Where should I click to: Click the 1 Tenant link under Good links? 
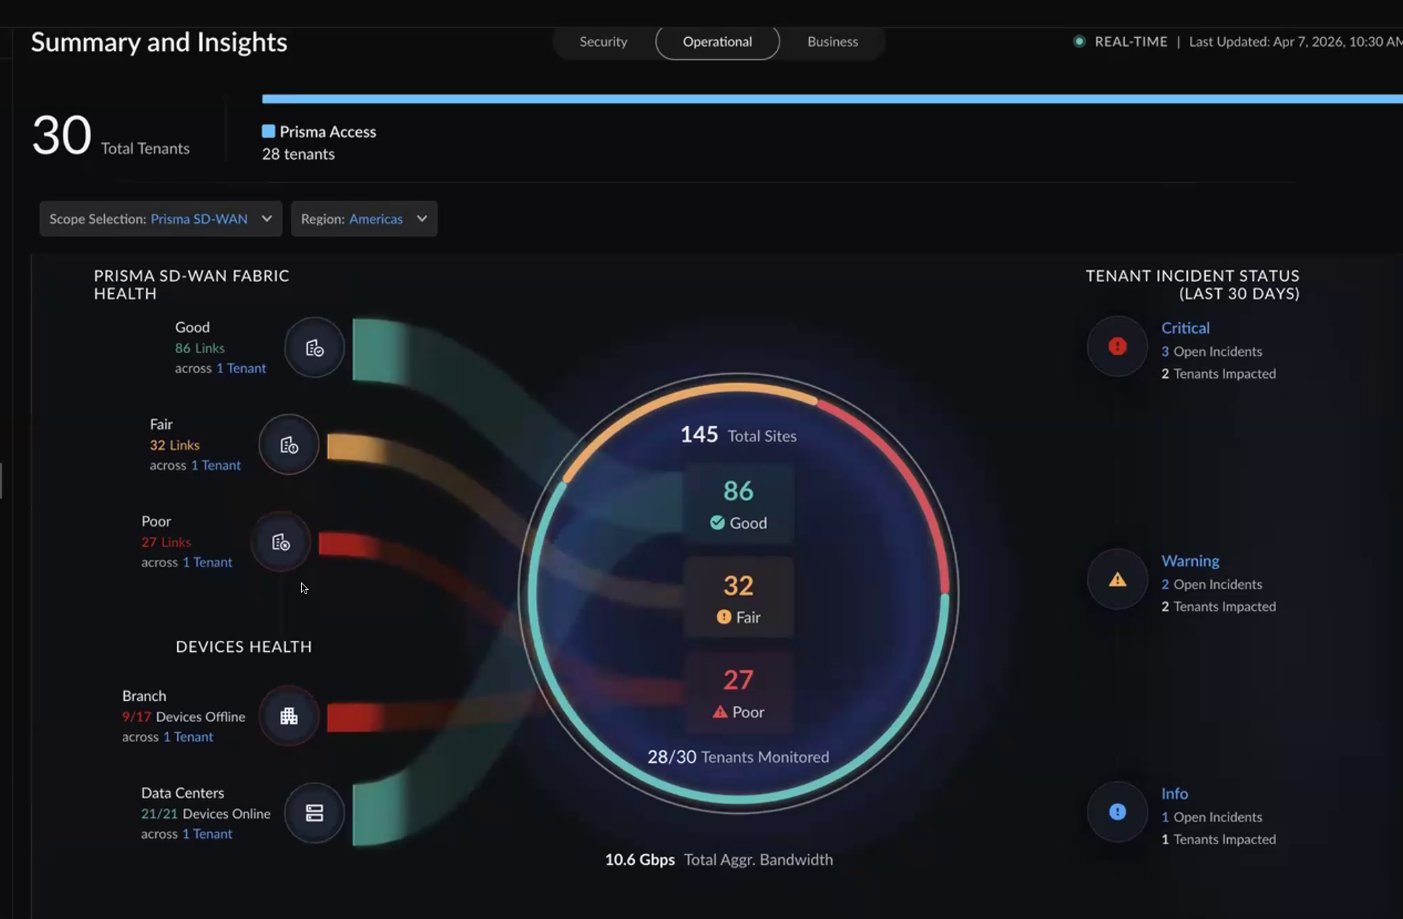(241, 368)
